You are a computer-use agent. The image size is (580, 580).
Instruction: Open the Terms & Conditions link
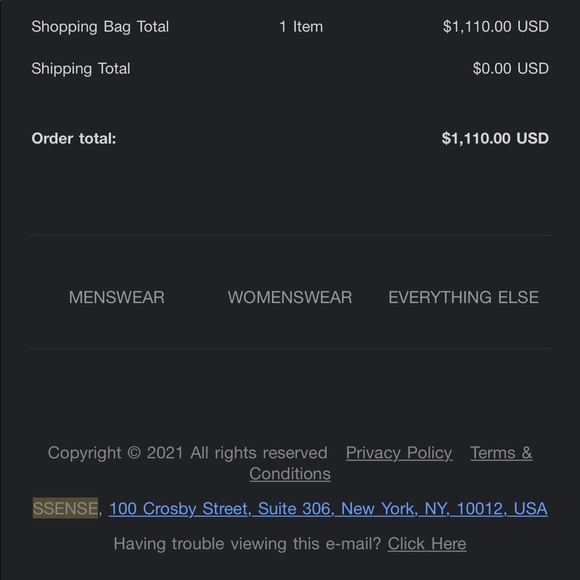coord(501,453)
